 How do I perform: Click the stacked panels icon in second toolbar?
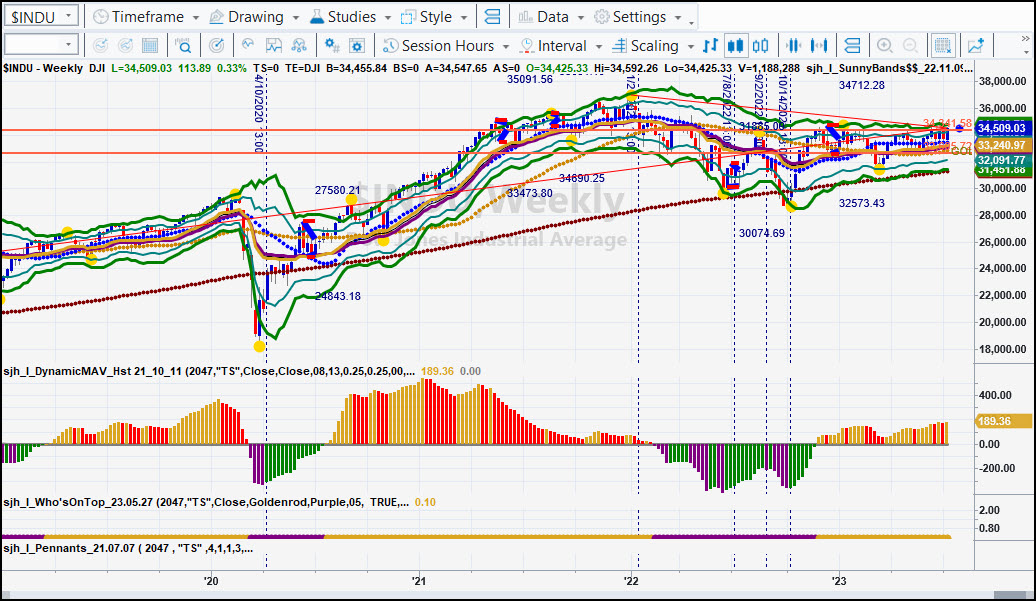click(x=852, y=46)
